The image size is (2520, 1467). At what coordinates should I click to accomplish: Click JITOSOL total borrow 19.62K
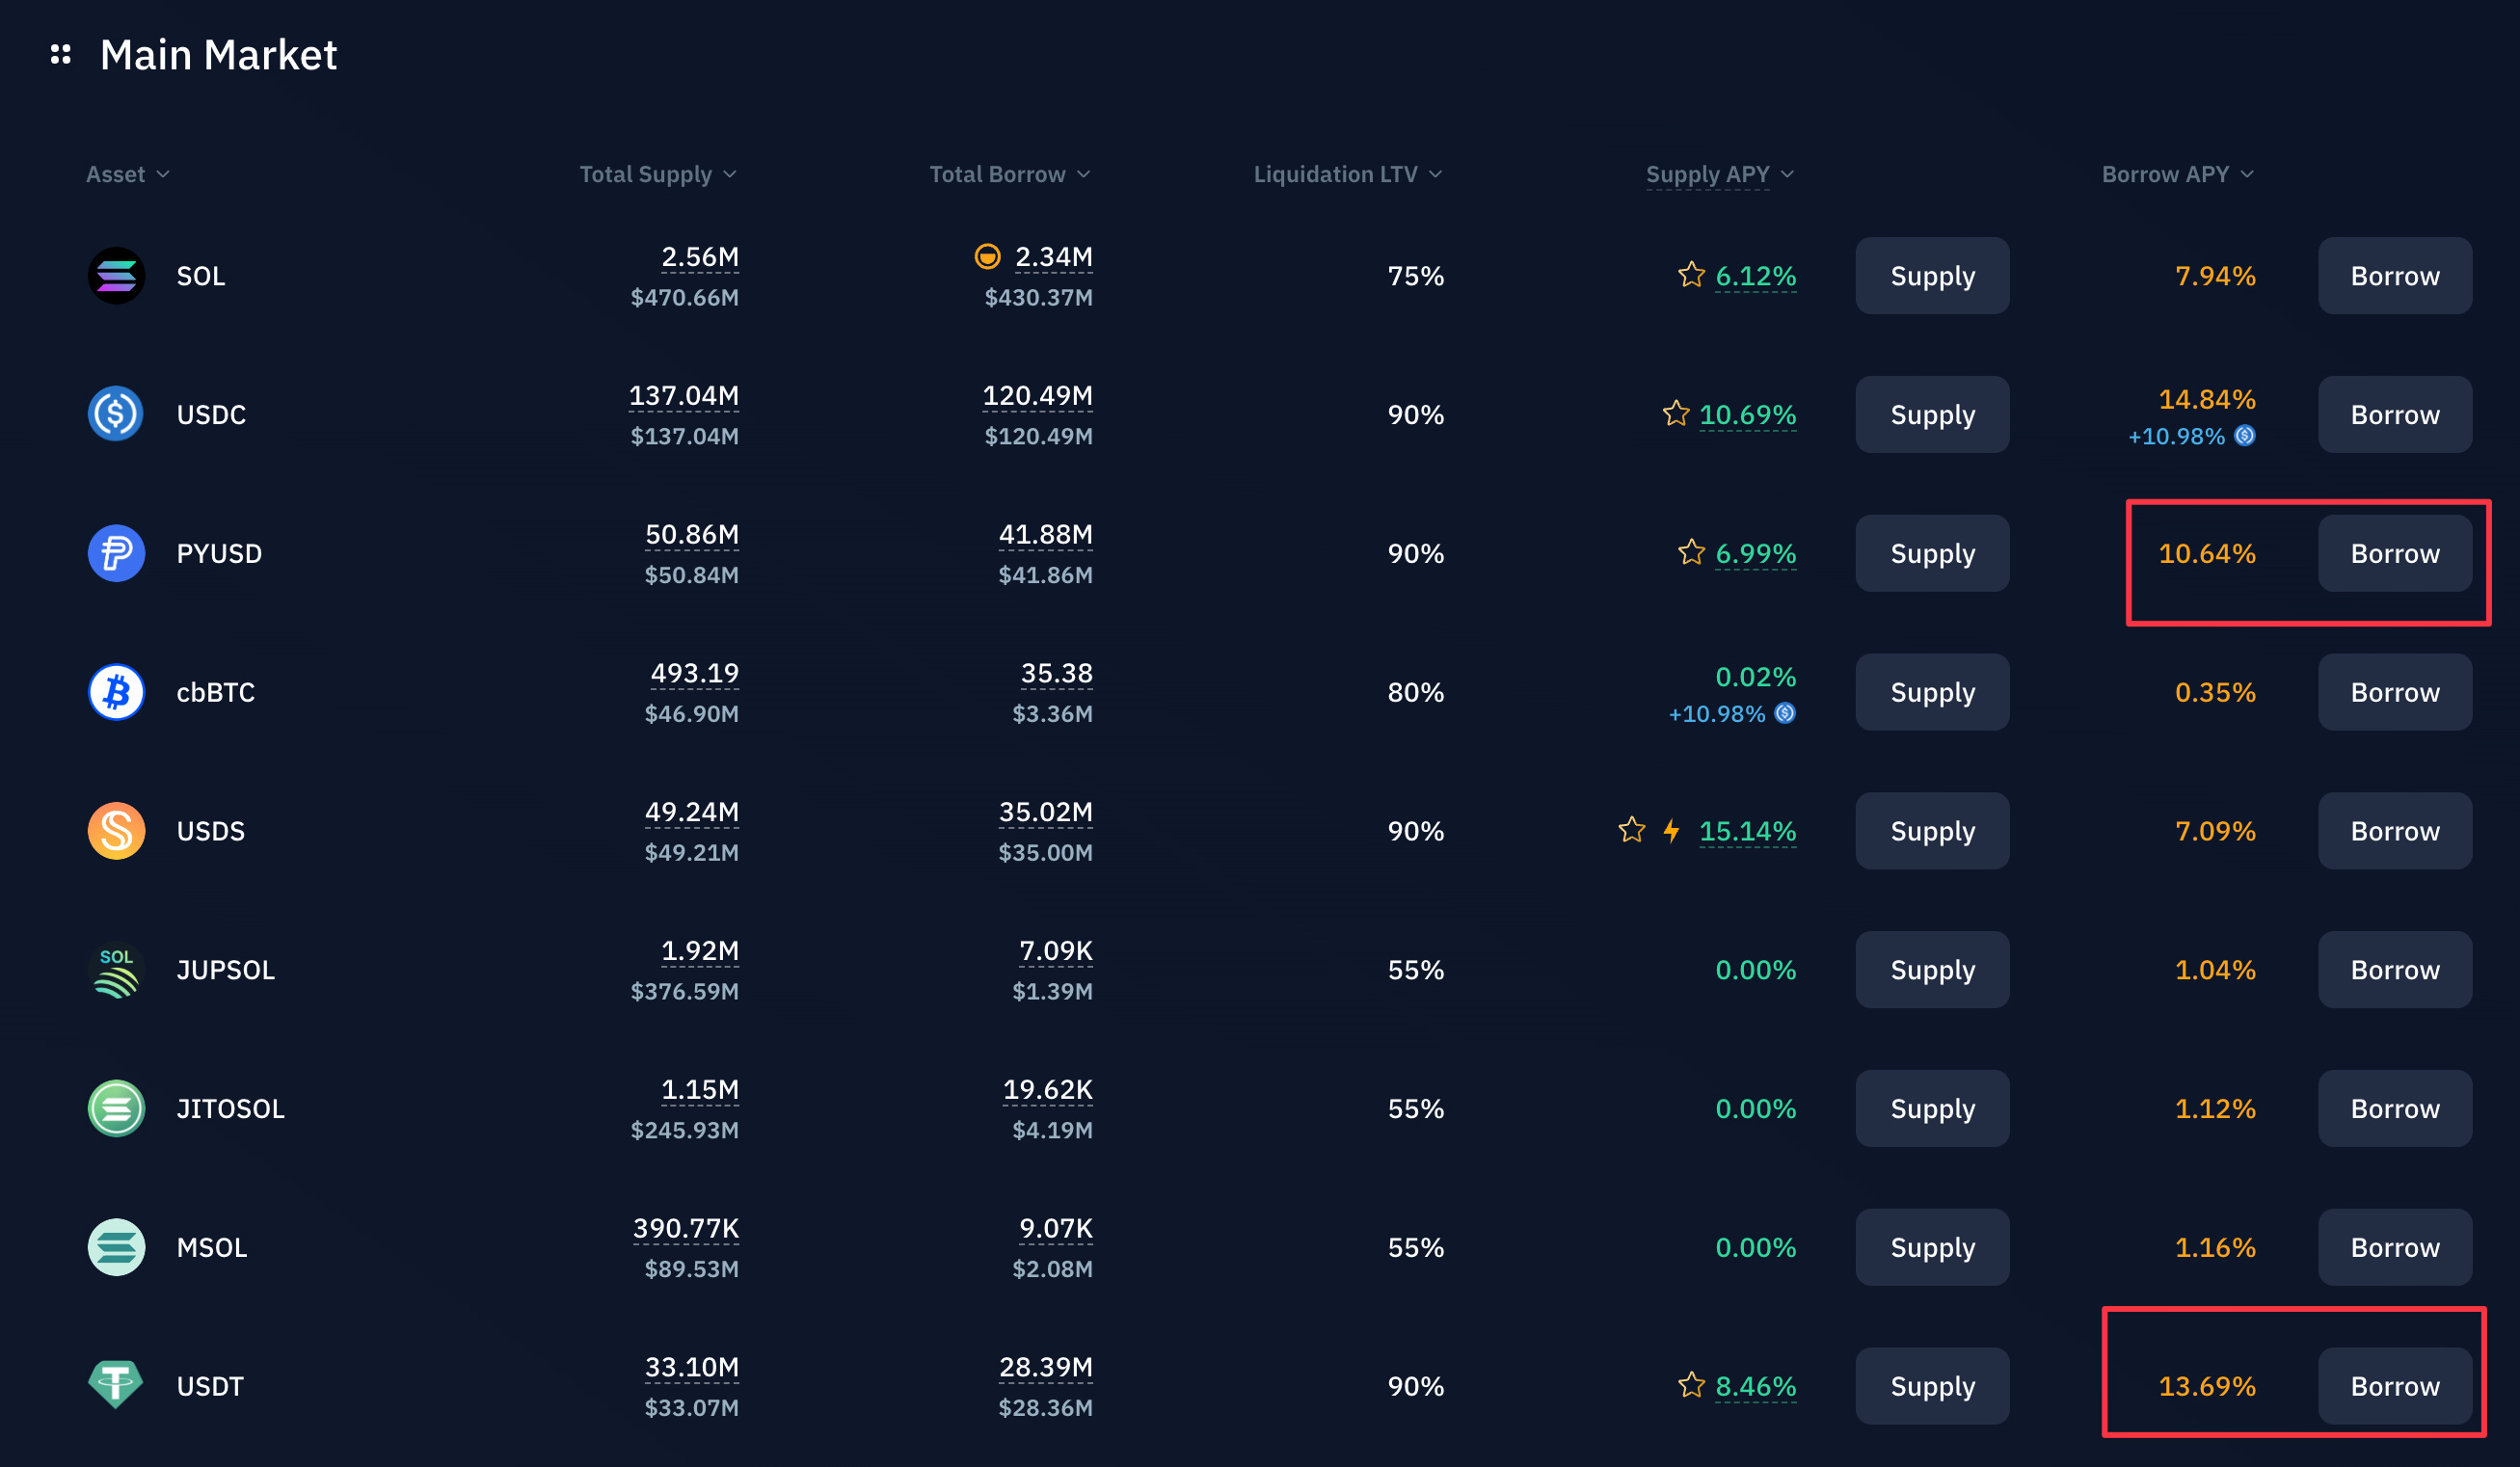pos(1047,1090)
